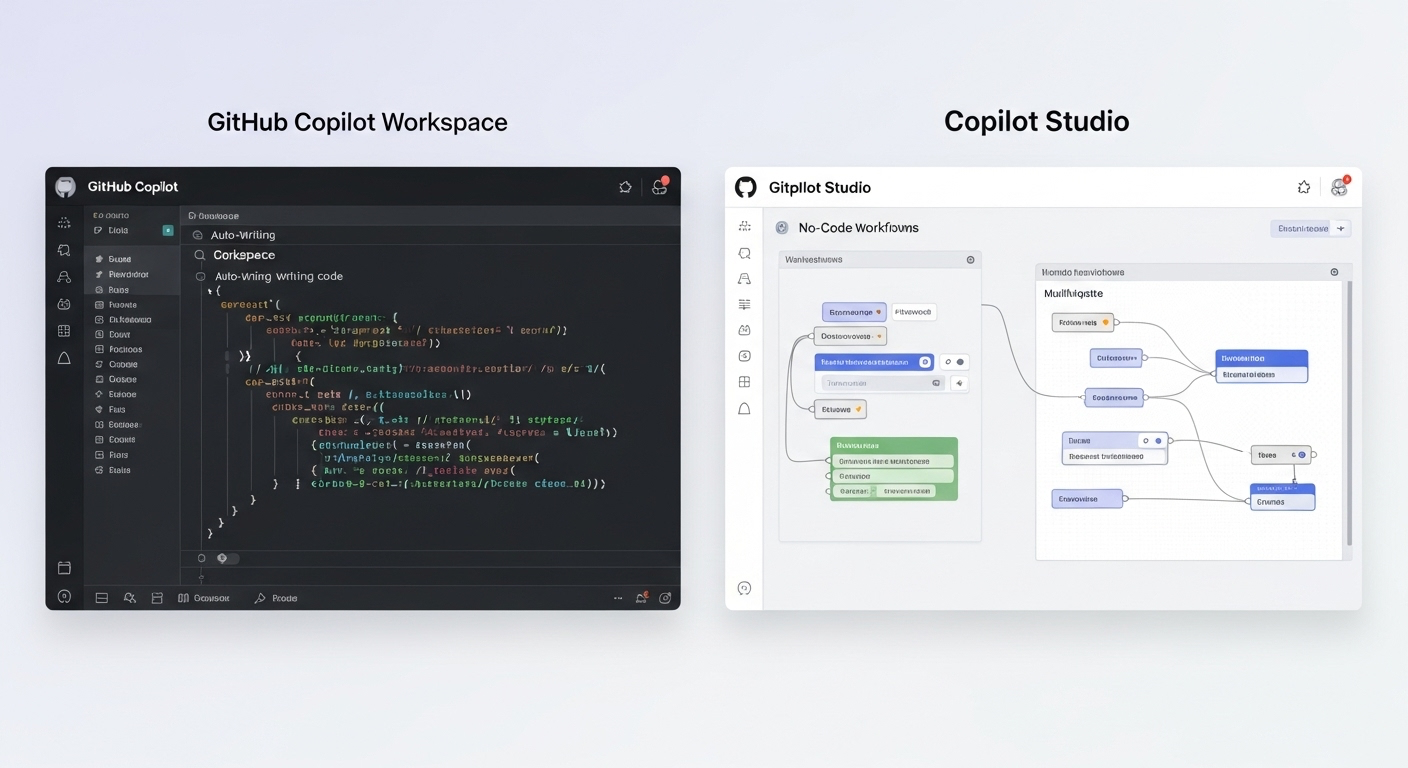Click the Corkspece search row
The width and height of the screenshot is (1408, 768).
tap(431, 255)
